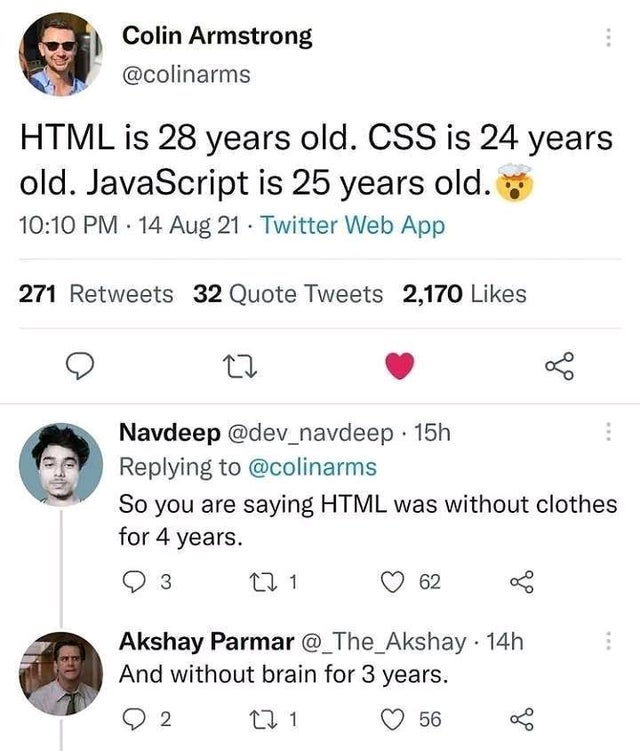This screenshot has height=751, width=640.
Task: Share Navdeep's reply
Action: tap(520, 582)
